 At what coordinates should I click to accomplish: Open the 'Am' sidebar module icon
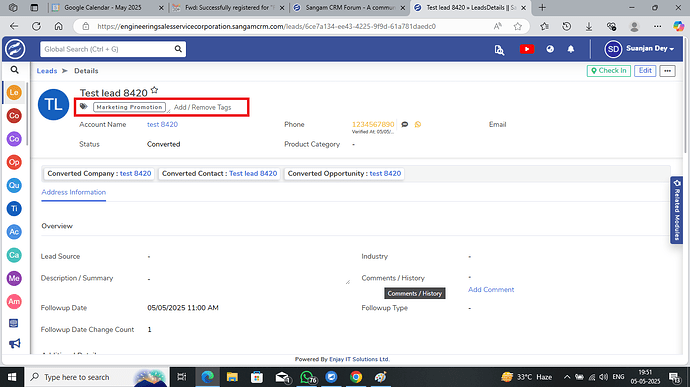click(x=14, y=302)
